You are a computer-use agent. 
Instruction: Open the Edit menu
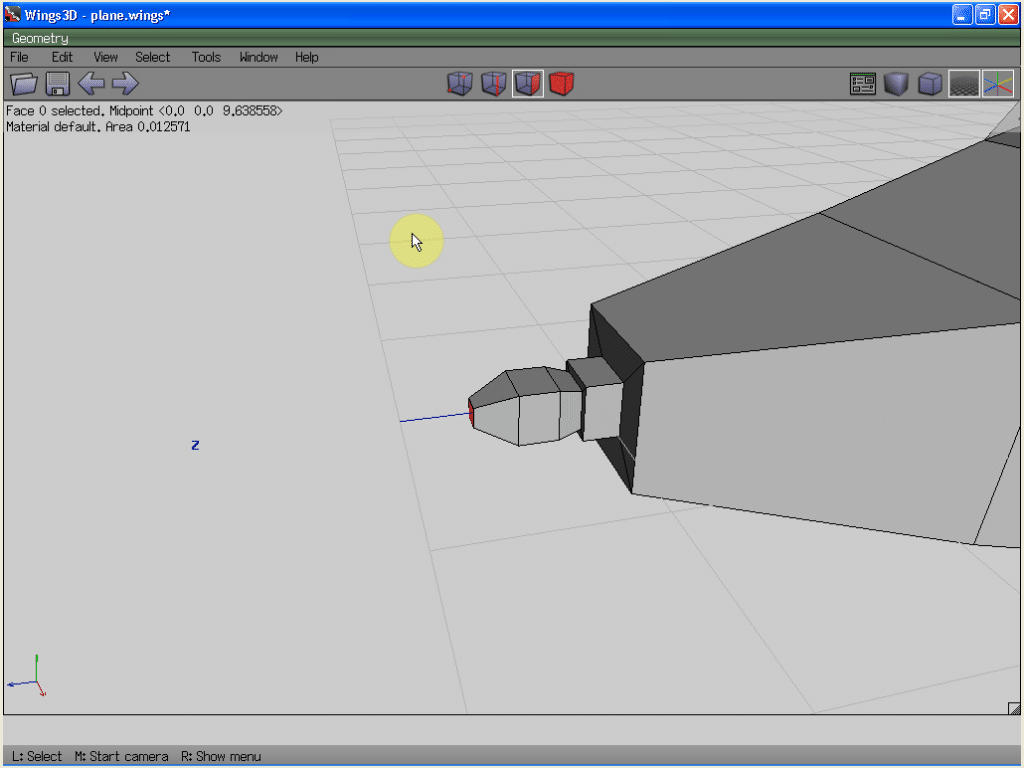point(62,57)
